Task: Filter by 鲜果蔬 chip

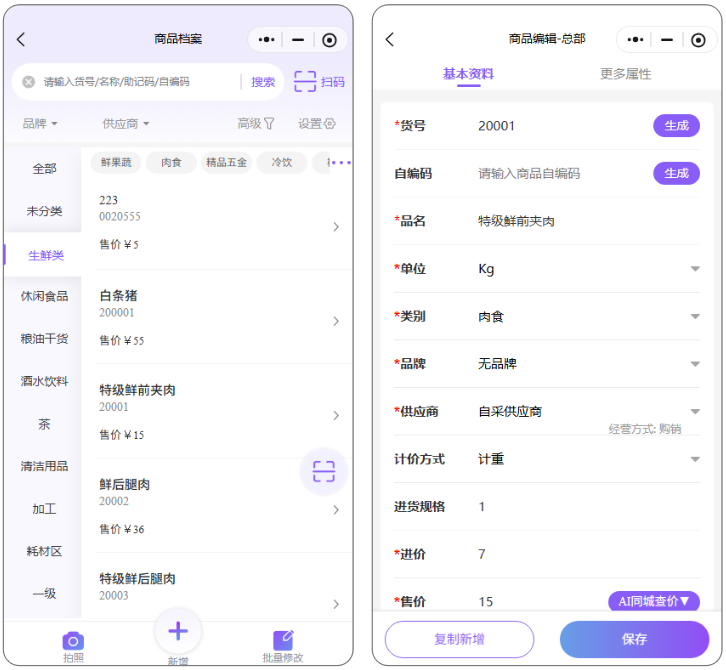Action: (116, 163)
